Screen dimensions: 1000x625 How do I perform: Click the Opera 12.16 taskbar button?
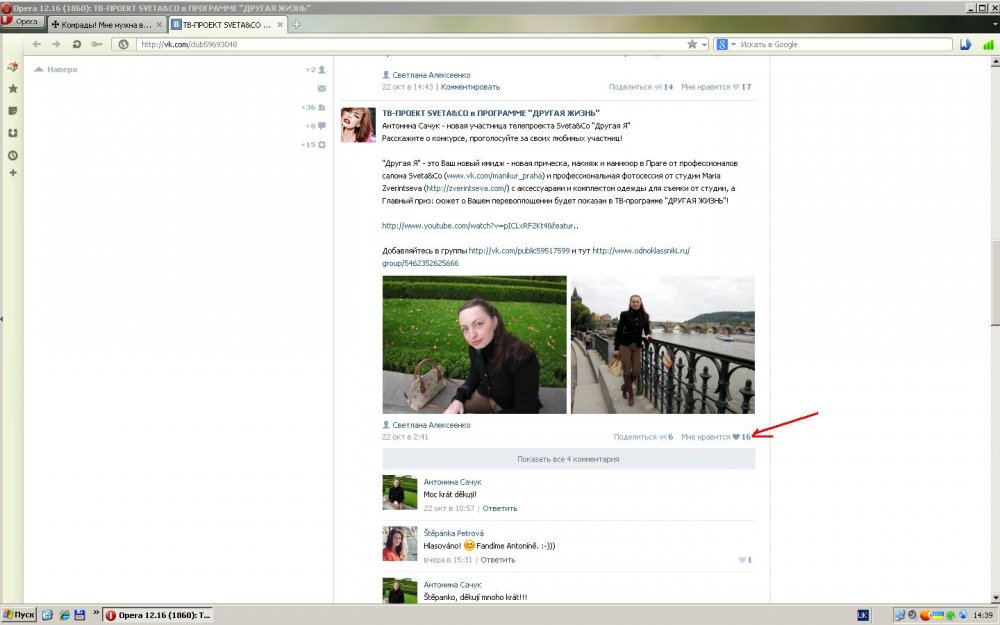click(157, 615)
